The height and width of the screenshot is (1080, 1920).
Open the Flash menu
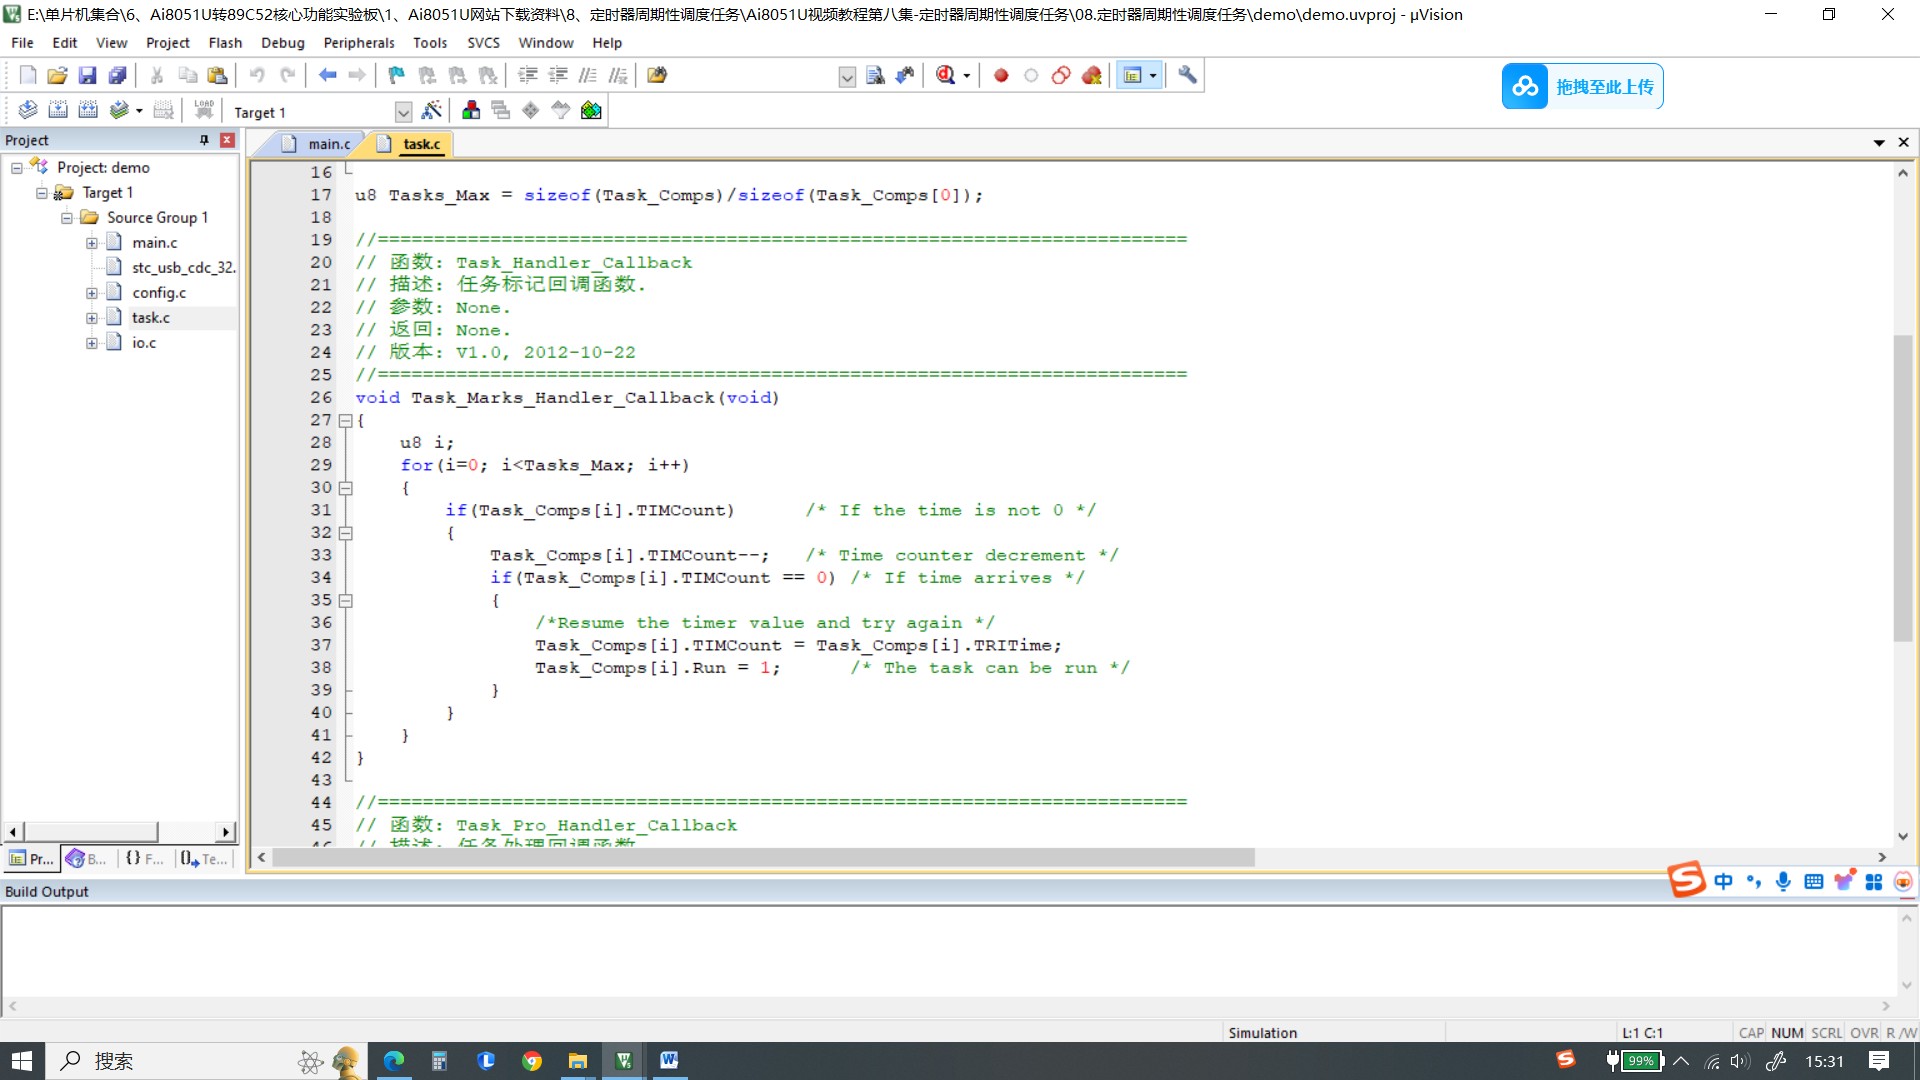pyautogui.click(x=225, y=43)
